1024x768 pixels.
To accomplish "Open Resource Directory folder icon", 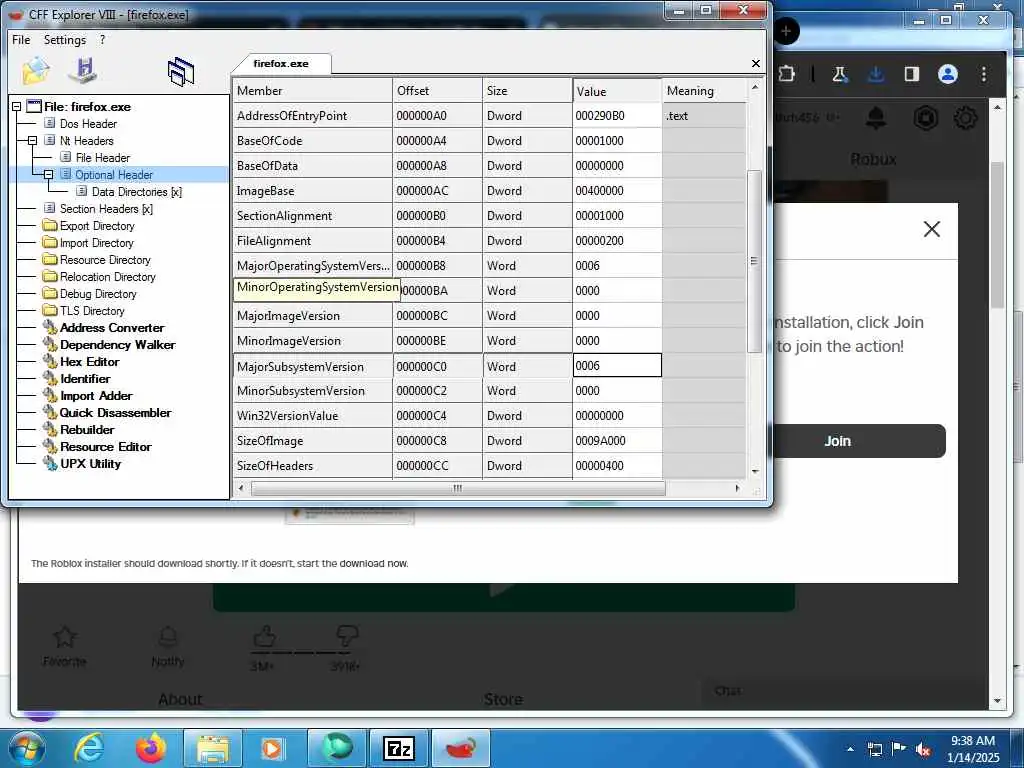I will coord(50,259).
